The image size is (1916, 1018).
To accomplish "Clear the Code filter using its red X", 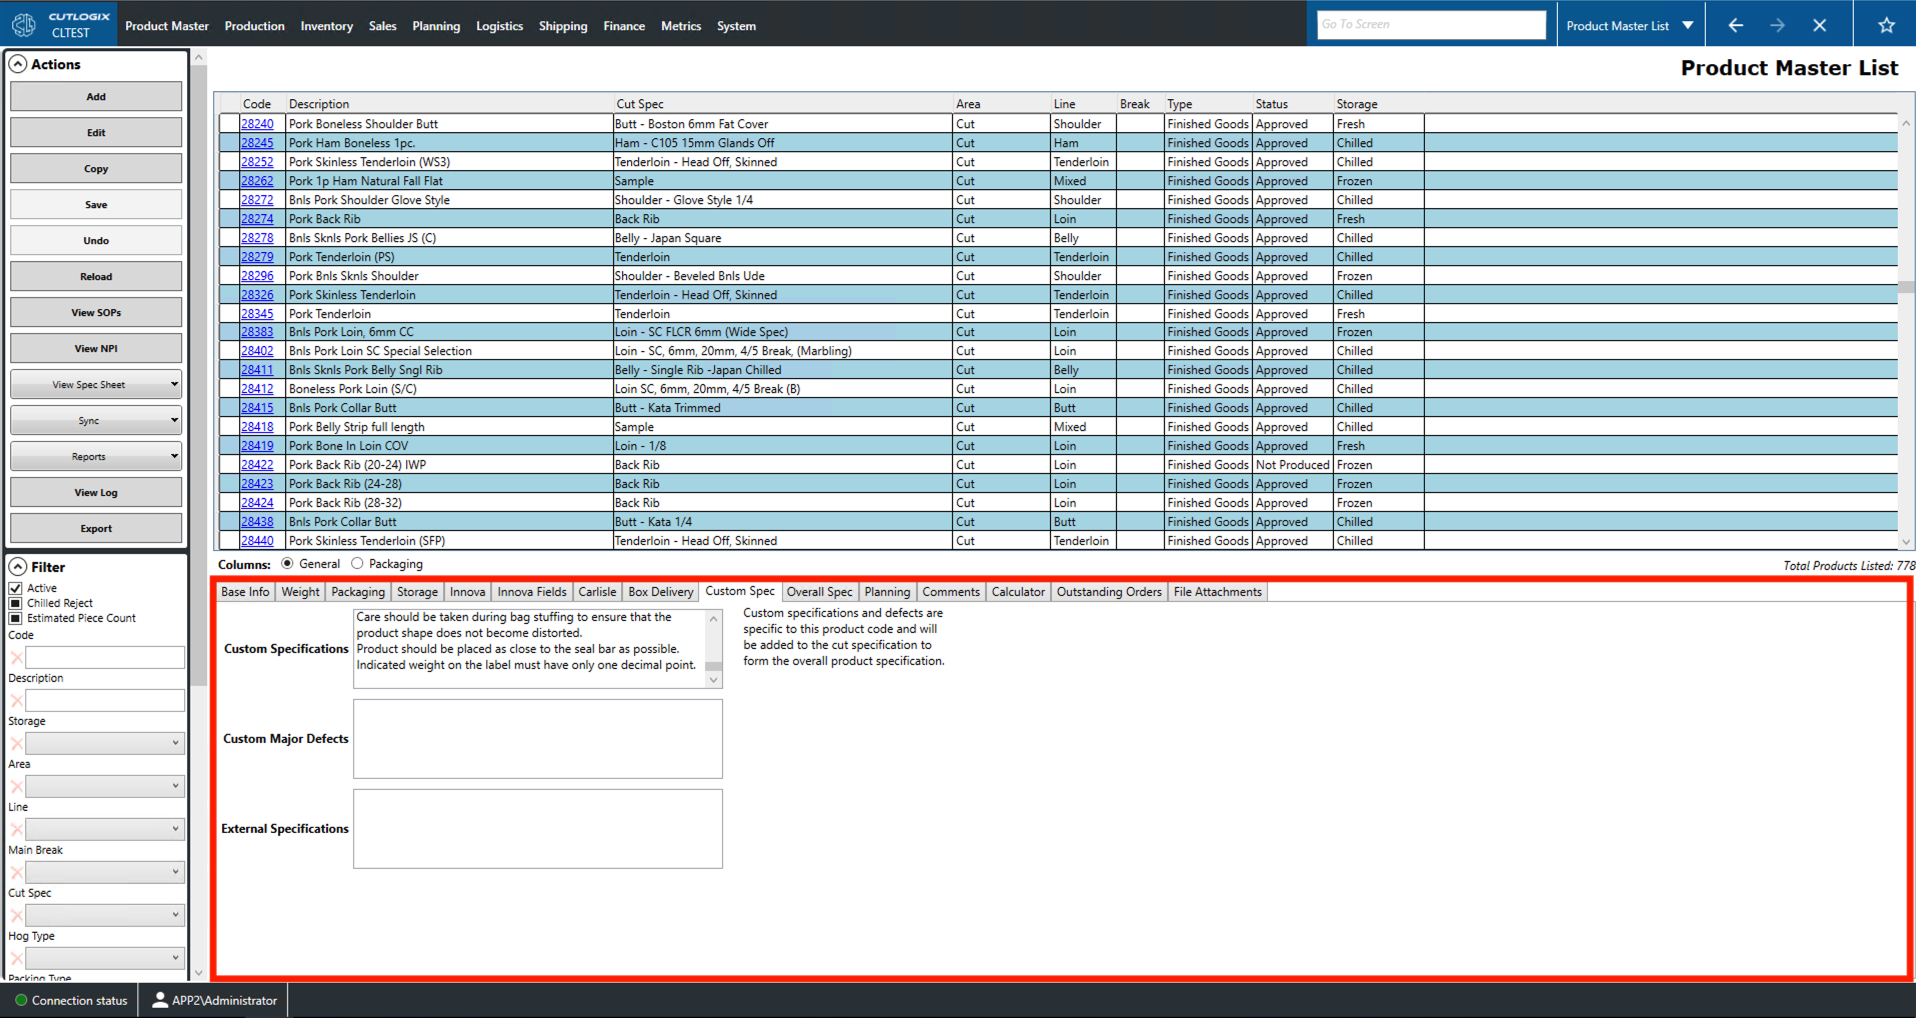I will pyautogui.click(x=16, y=657).
